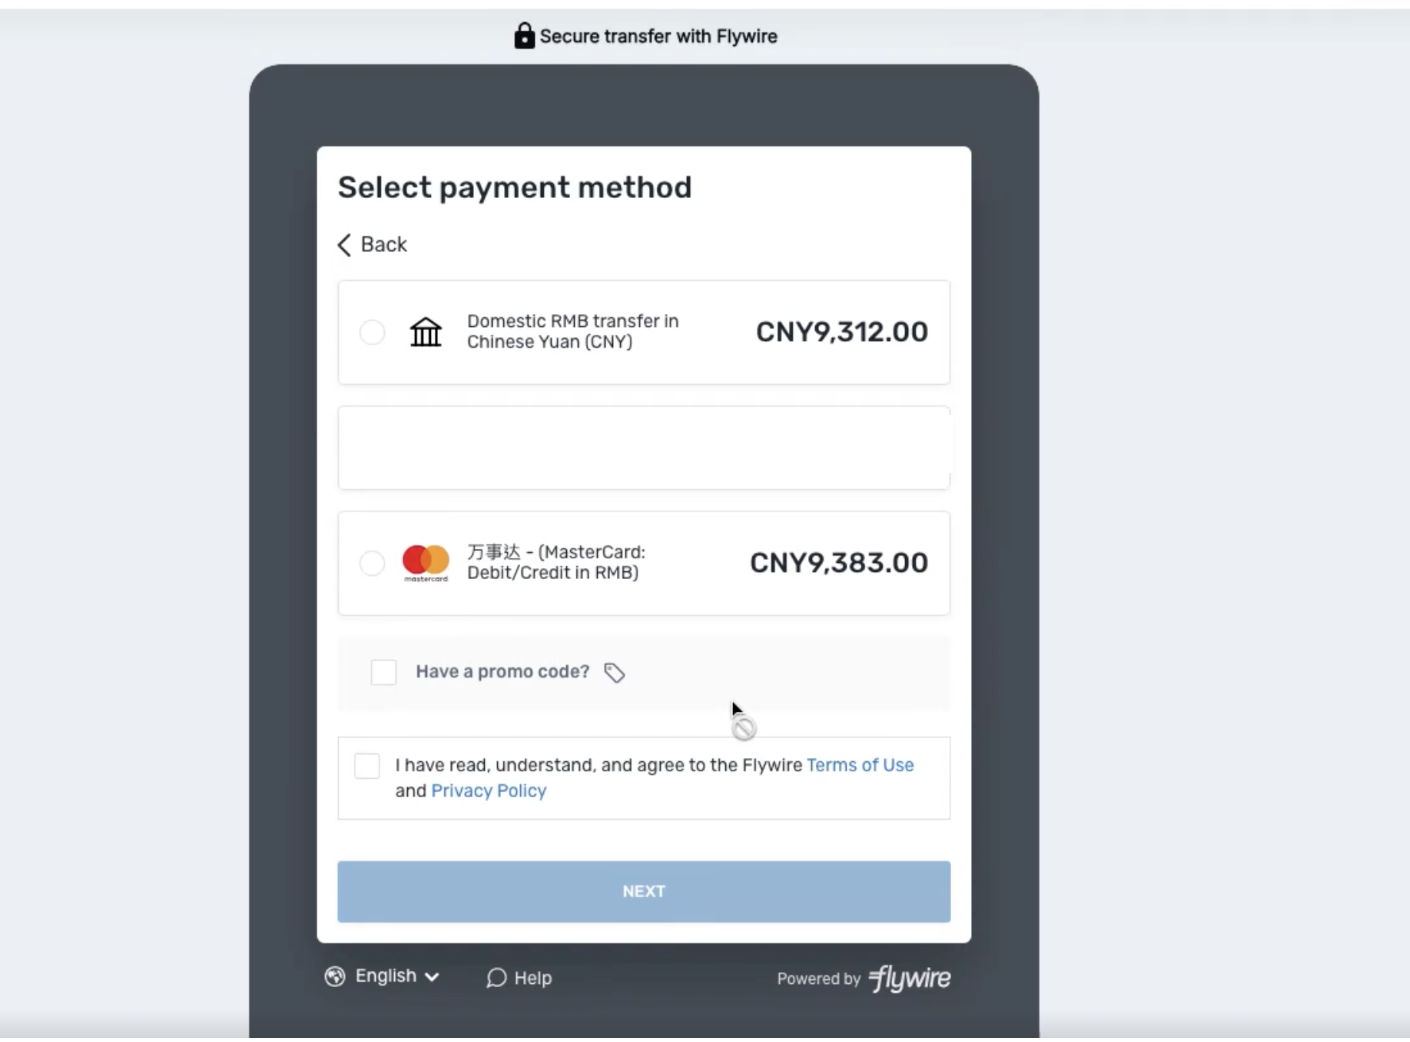Screen dimensions: 1410x1042
Task: Enable the promo code checkbox
Action: (x=384, y=672)
